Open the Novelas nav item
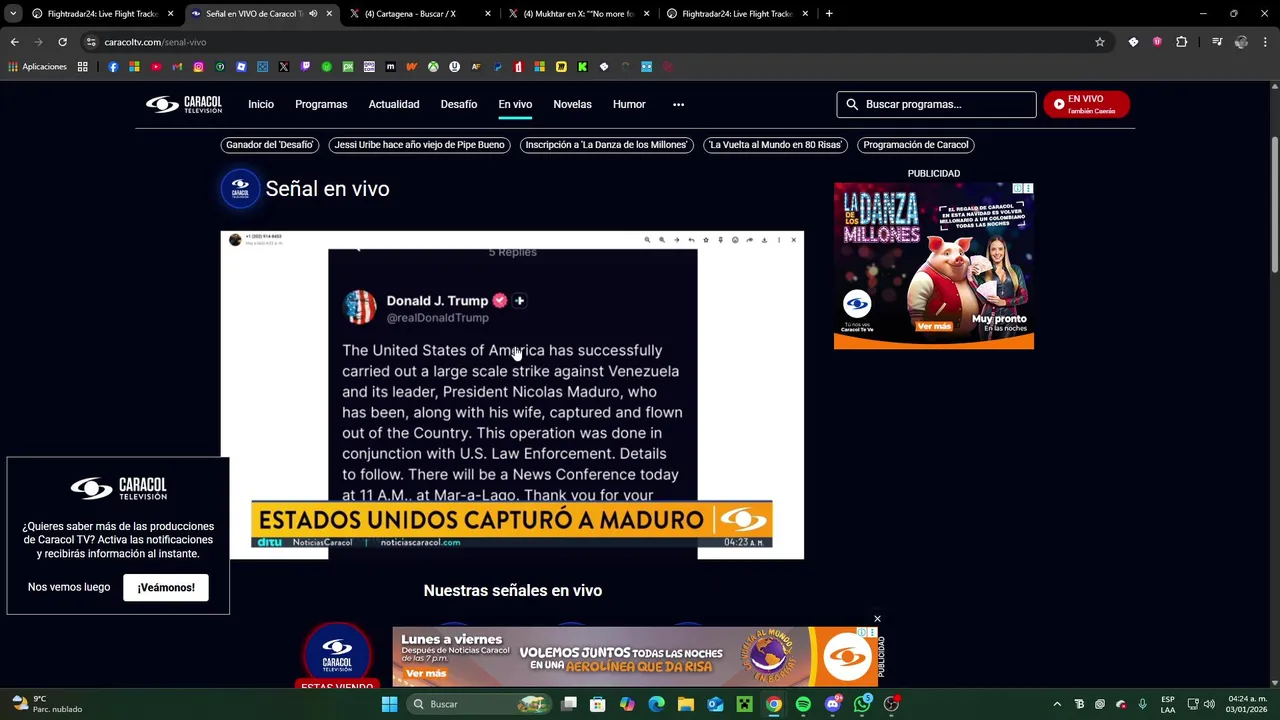Viewport: 1280px width, 720px height. coord(572,104)
